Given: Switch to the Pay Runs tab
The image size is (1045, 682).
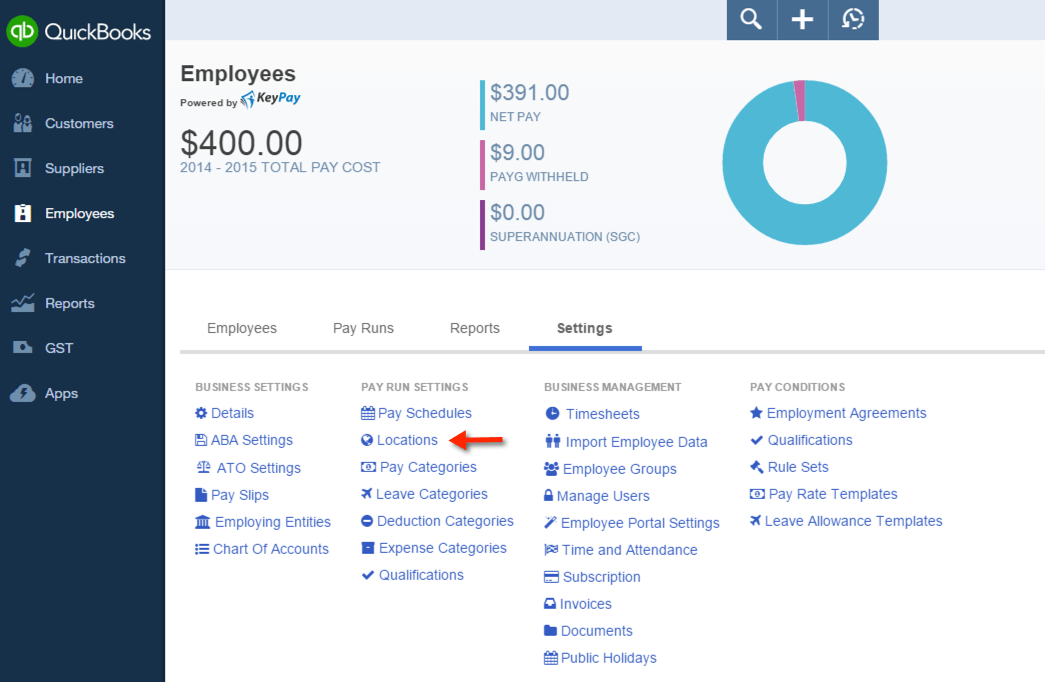Looking at the screenshot, I should coord(363,328).
